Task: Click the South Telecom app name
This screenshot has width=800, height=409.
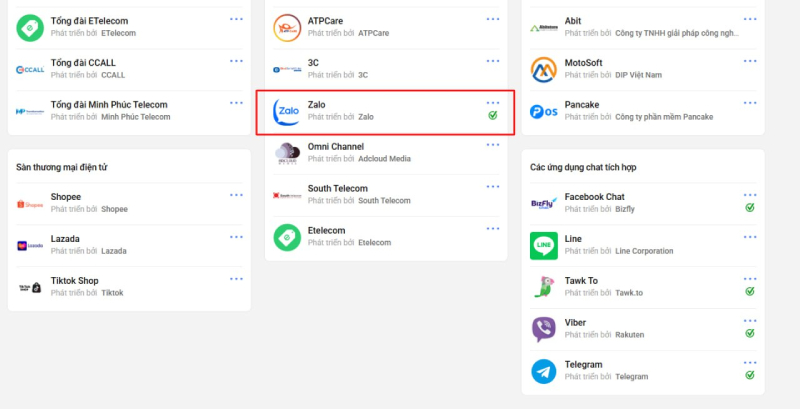Action: click(337, 188)
